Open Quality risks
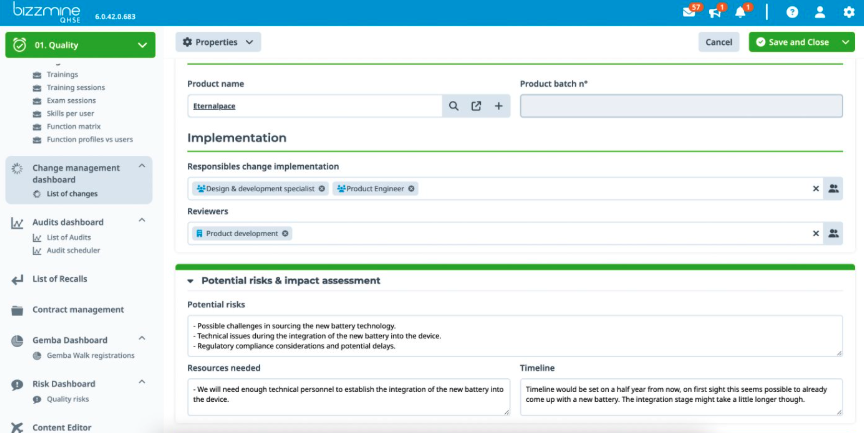 (x=67, y=399)
